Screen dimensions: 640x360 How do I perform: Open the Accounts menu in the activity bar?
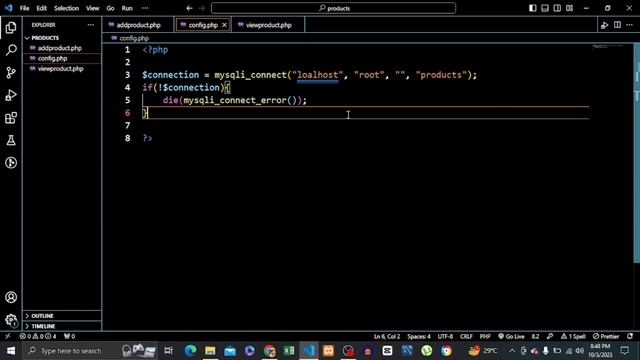pos(11,297)
